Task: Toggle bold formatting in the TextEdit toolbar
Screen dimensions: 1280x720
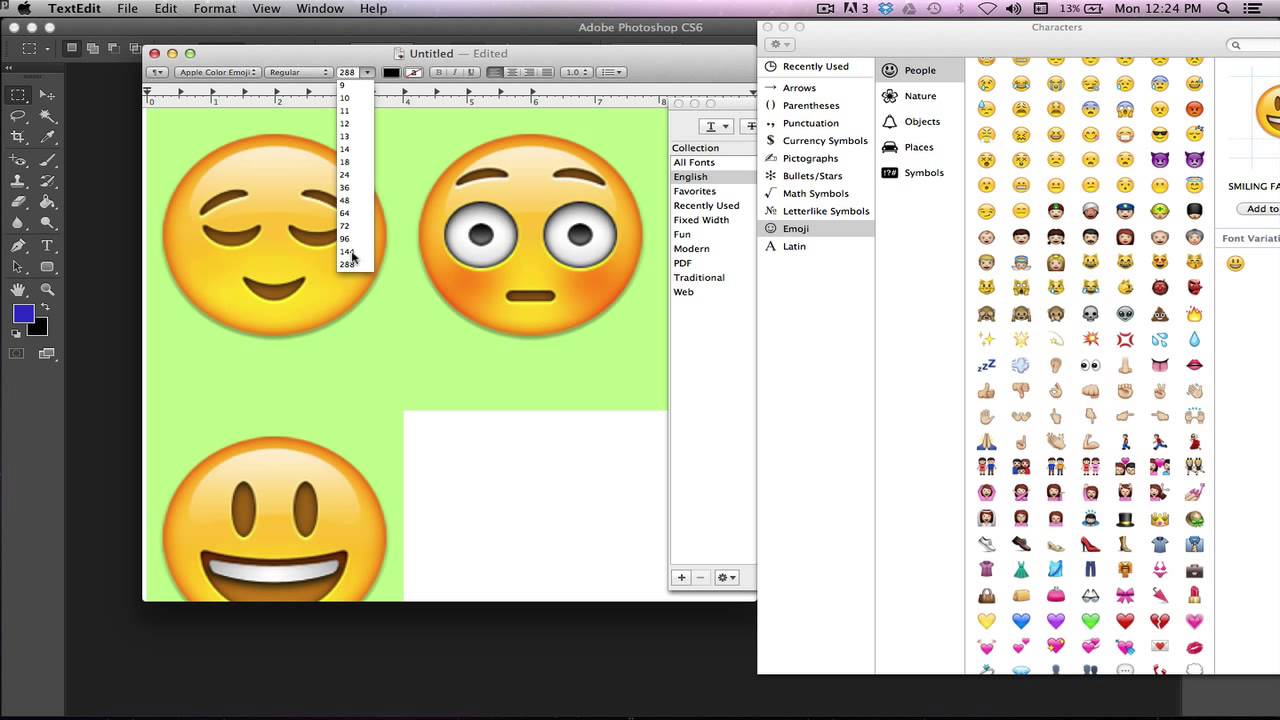Action: pyautogui.click(x=439, y=72)
